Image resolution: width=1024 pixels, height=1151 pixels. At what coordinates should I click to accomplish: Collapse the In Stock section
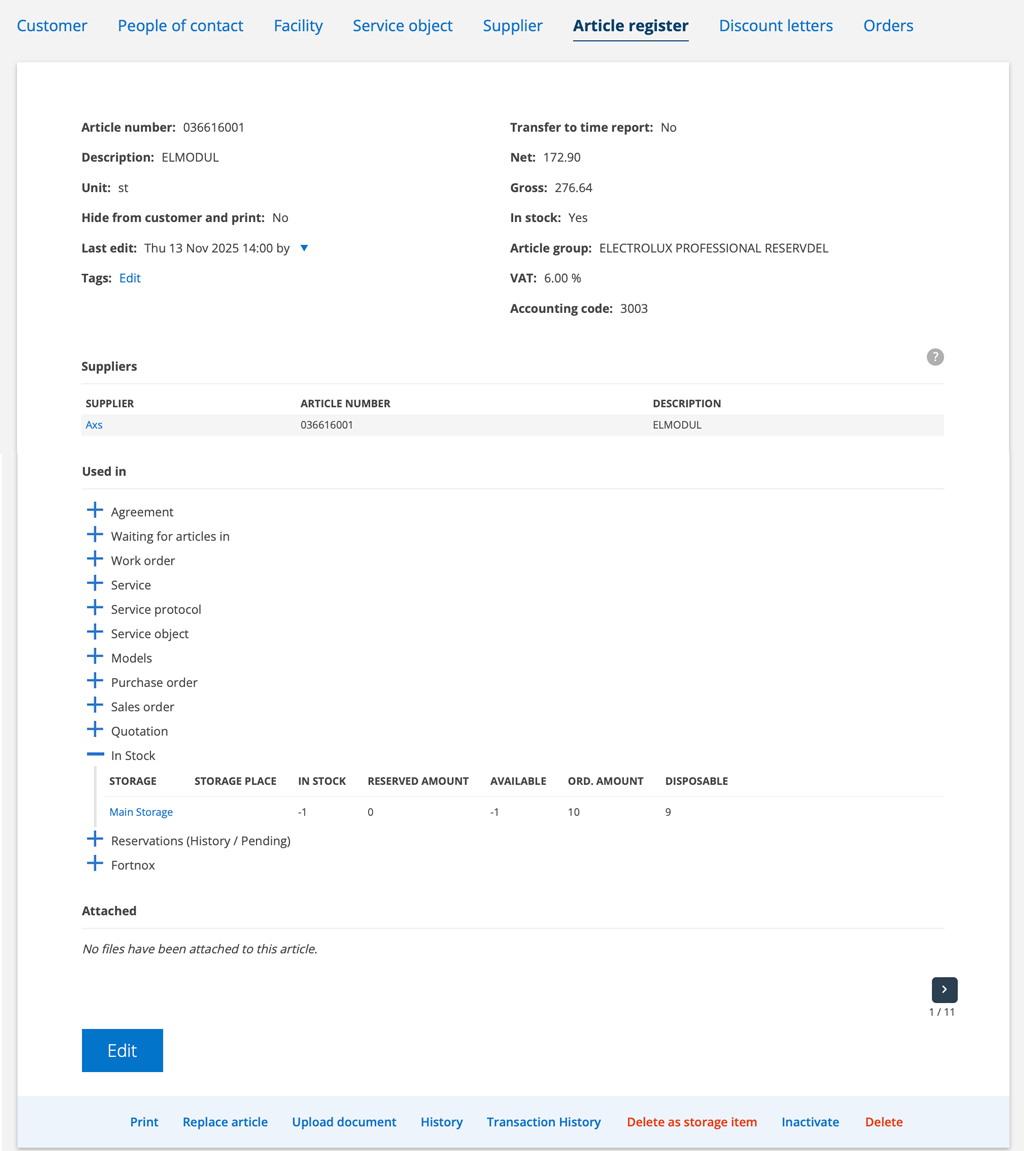pos(95,755)
